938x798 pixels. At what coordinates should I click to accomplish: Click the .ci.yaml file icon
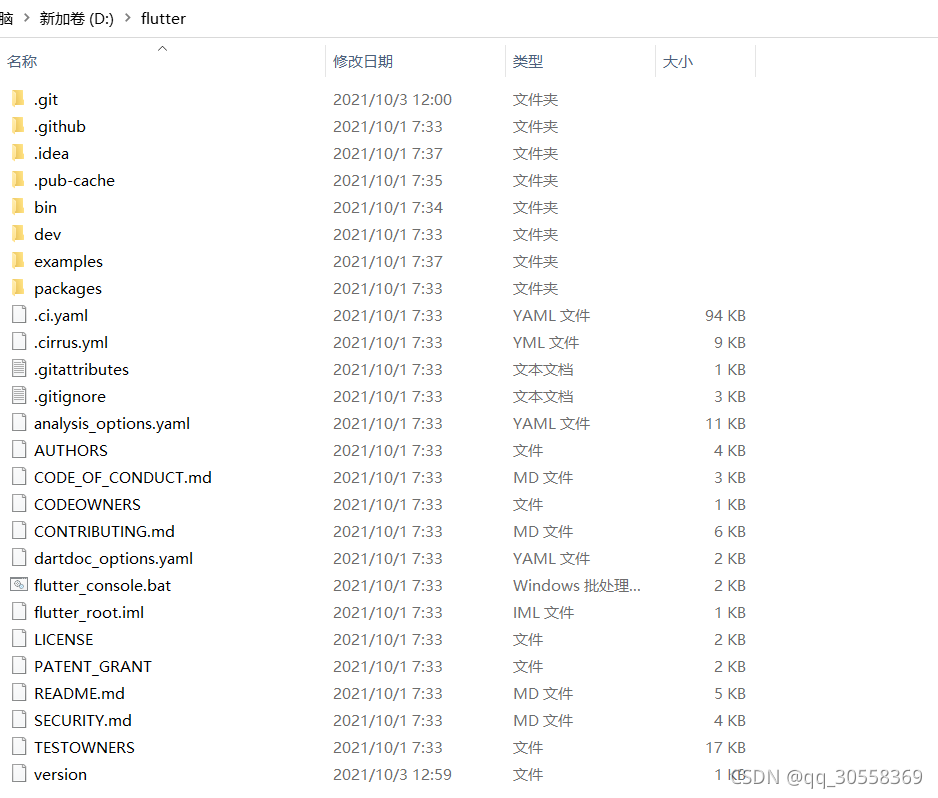pyautogui.click(x=19, y=314)
